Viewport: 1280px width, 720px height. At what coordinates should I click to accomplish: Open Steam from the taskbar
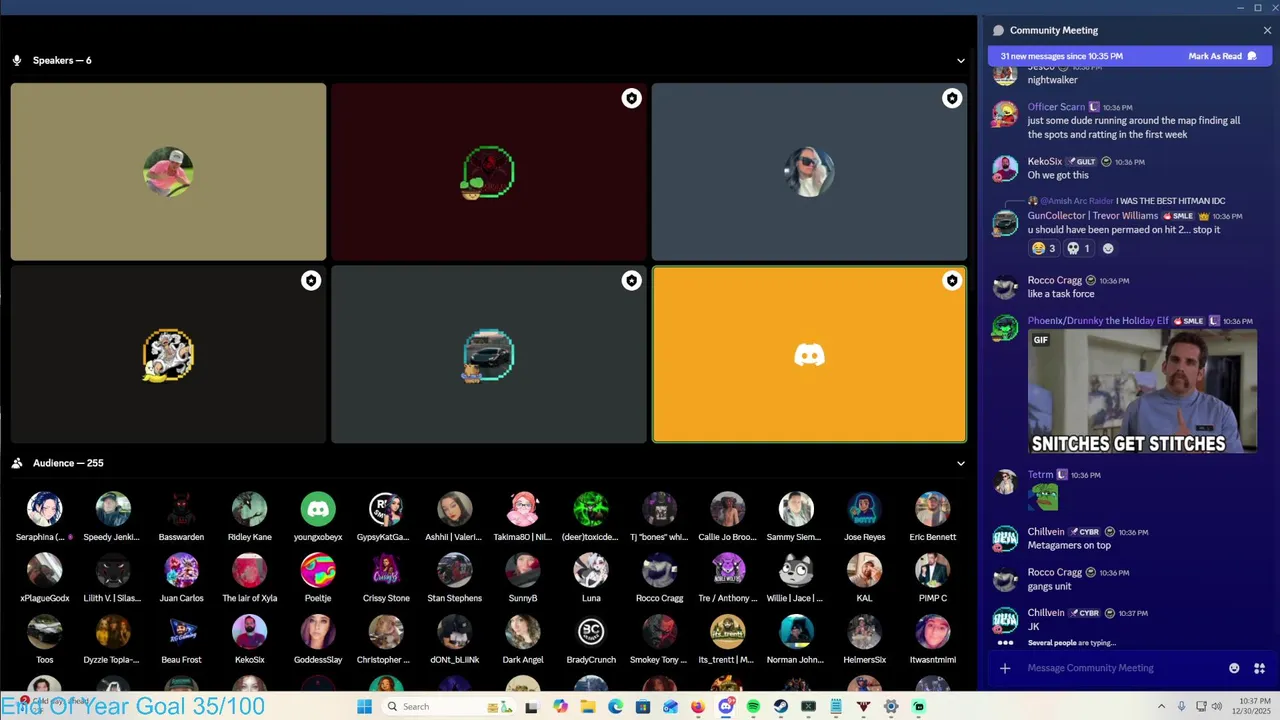tap(781, 706)
